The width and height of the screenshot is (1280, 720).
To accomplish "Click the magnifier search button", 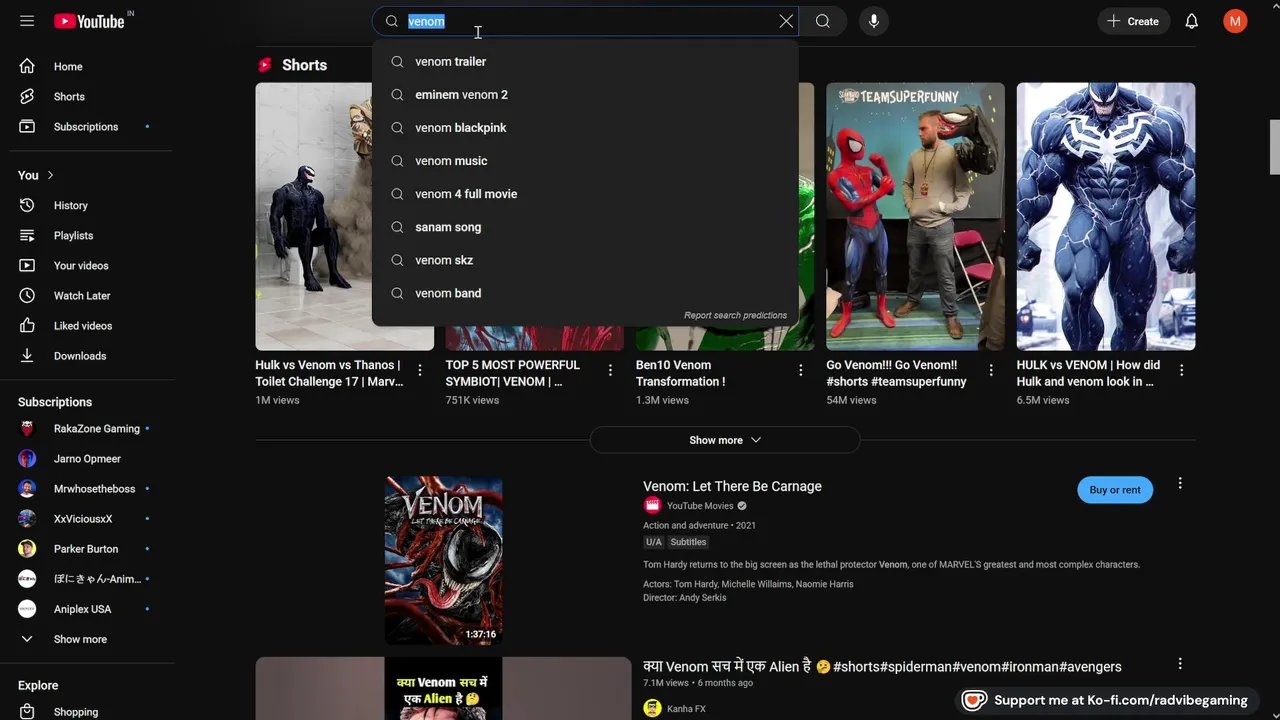I will pos(822,21).
